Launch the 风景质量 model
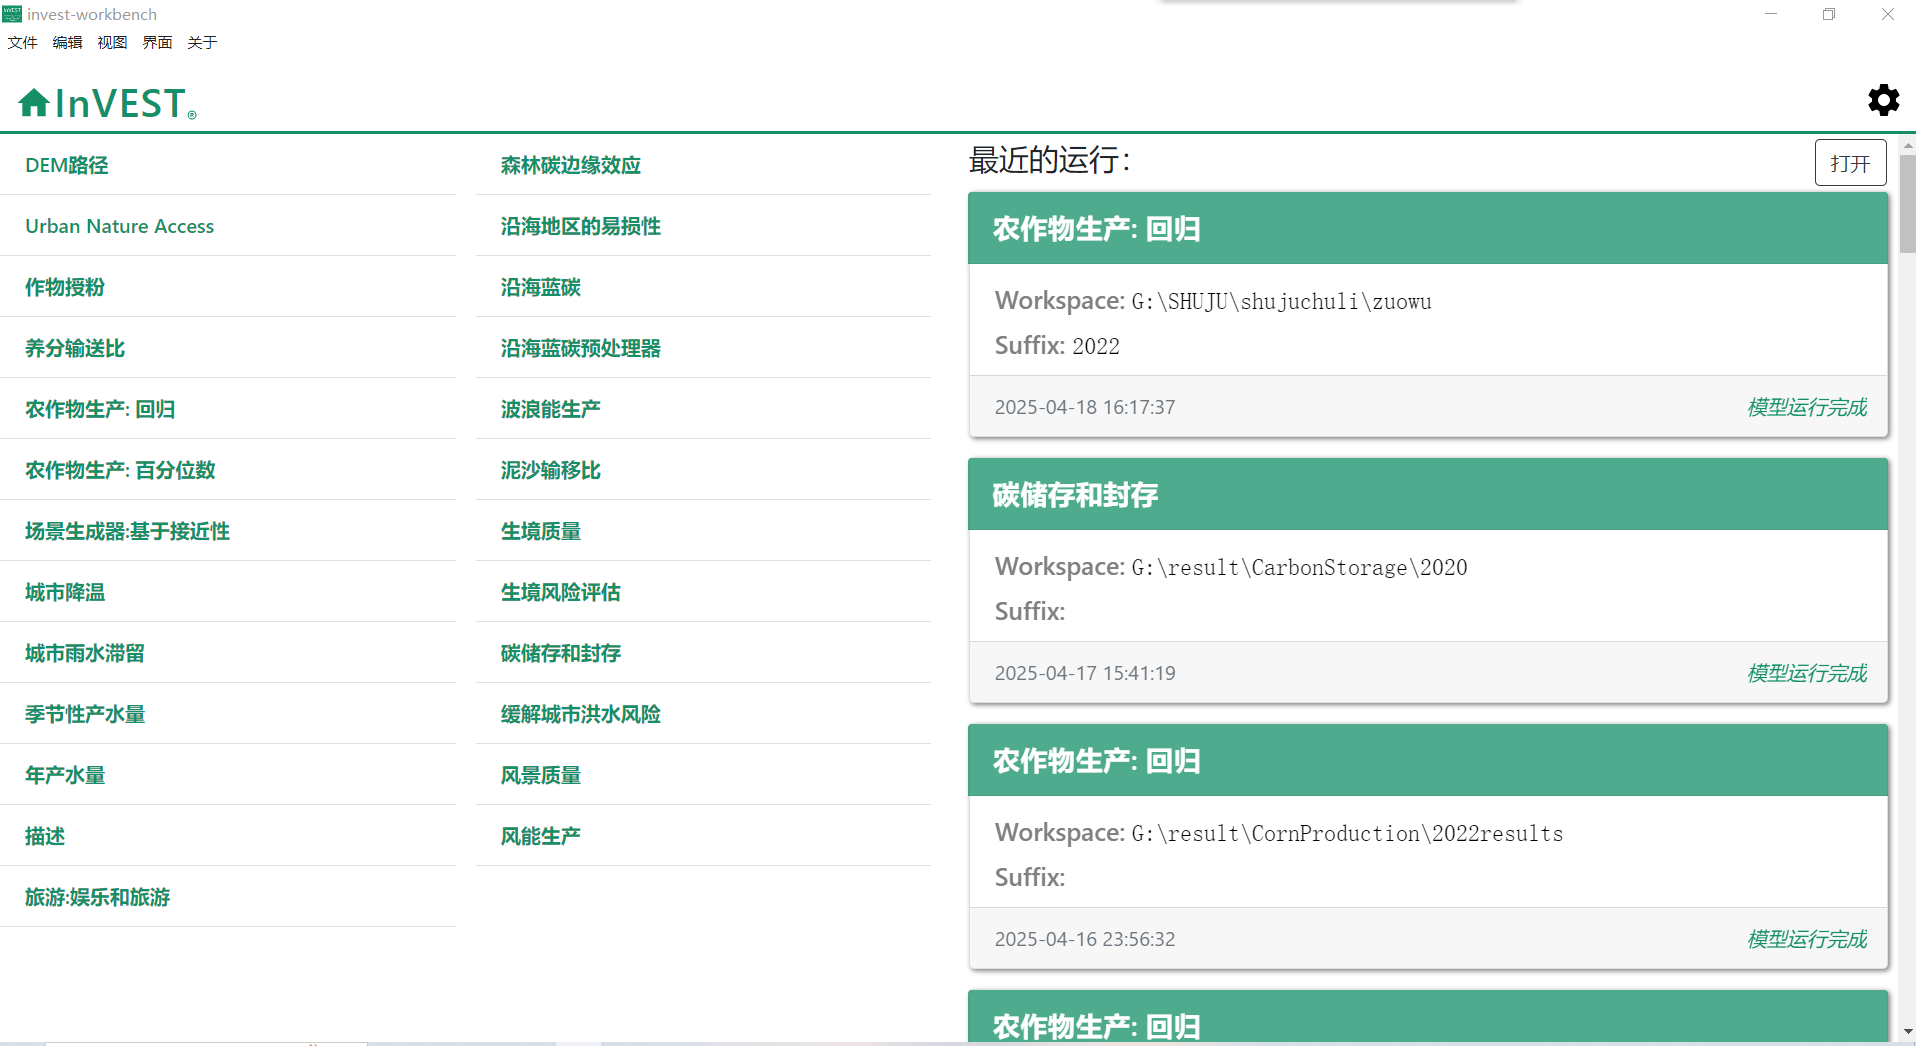 (703, 775)
